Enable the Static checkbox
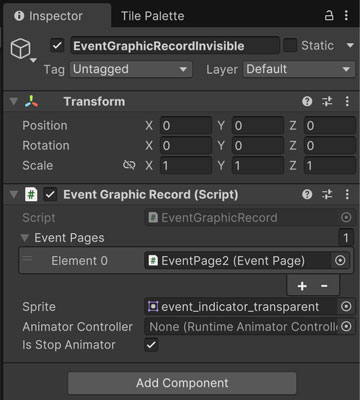 tap(290, 45)
